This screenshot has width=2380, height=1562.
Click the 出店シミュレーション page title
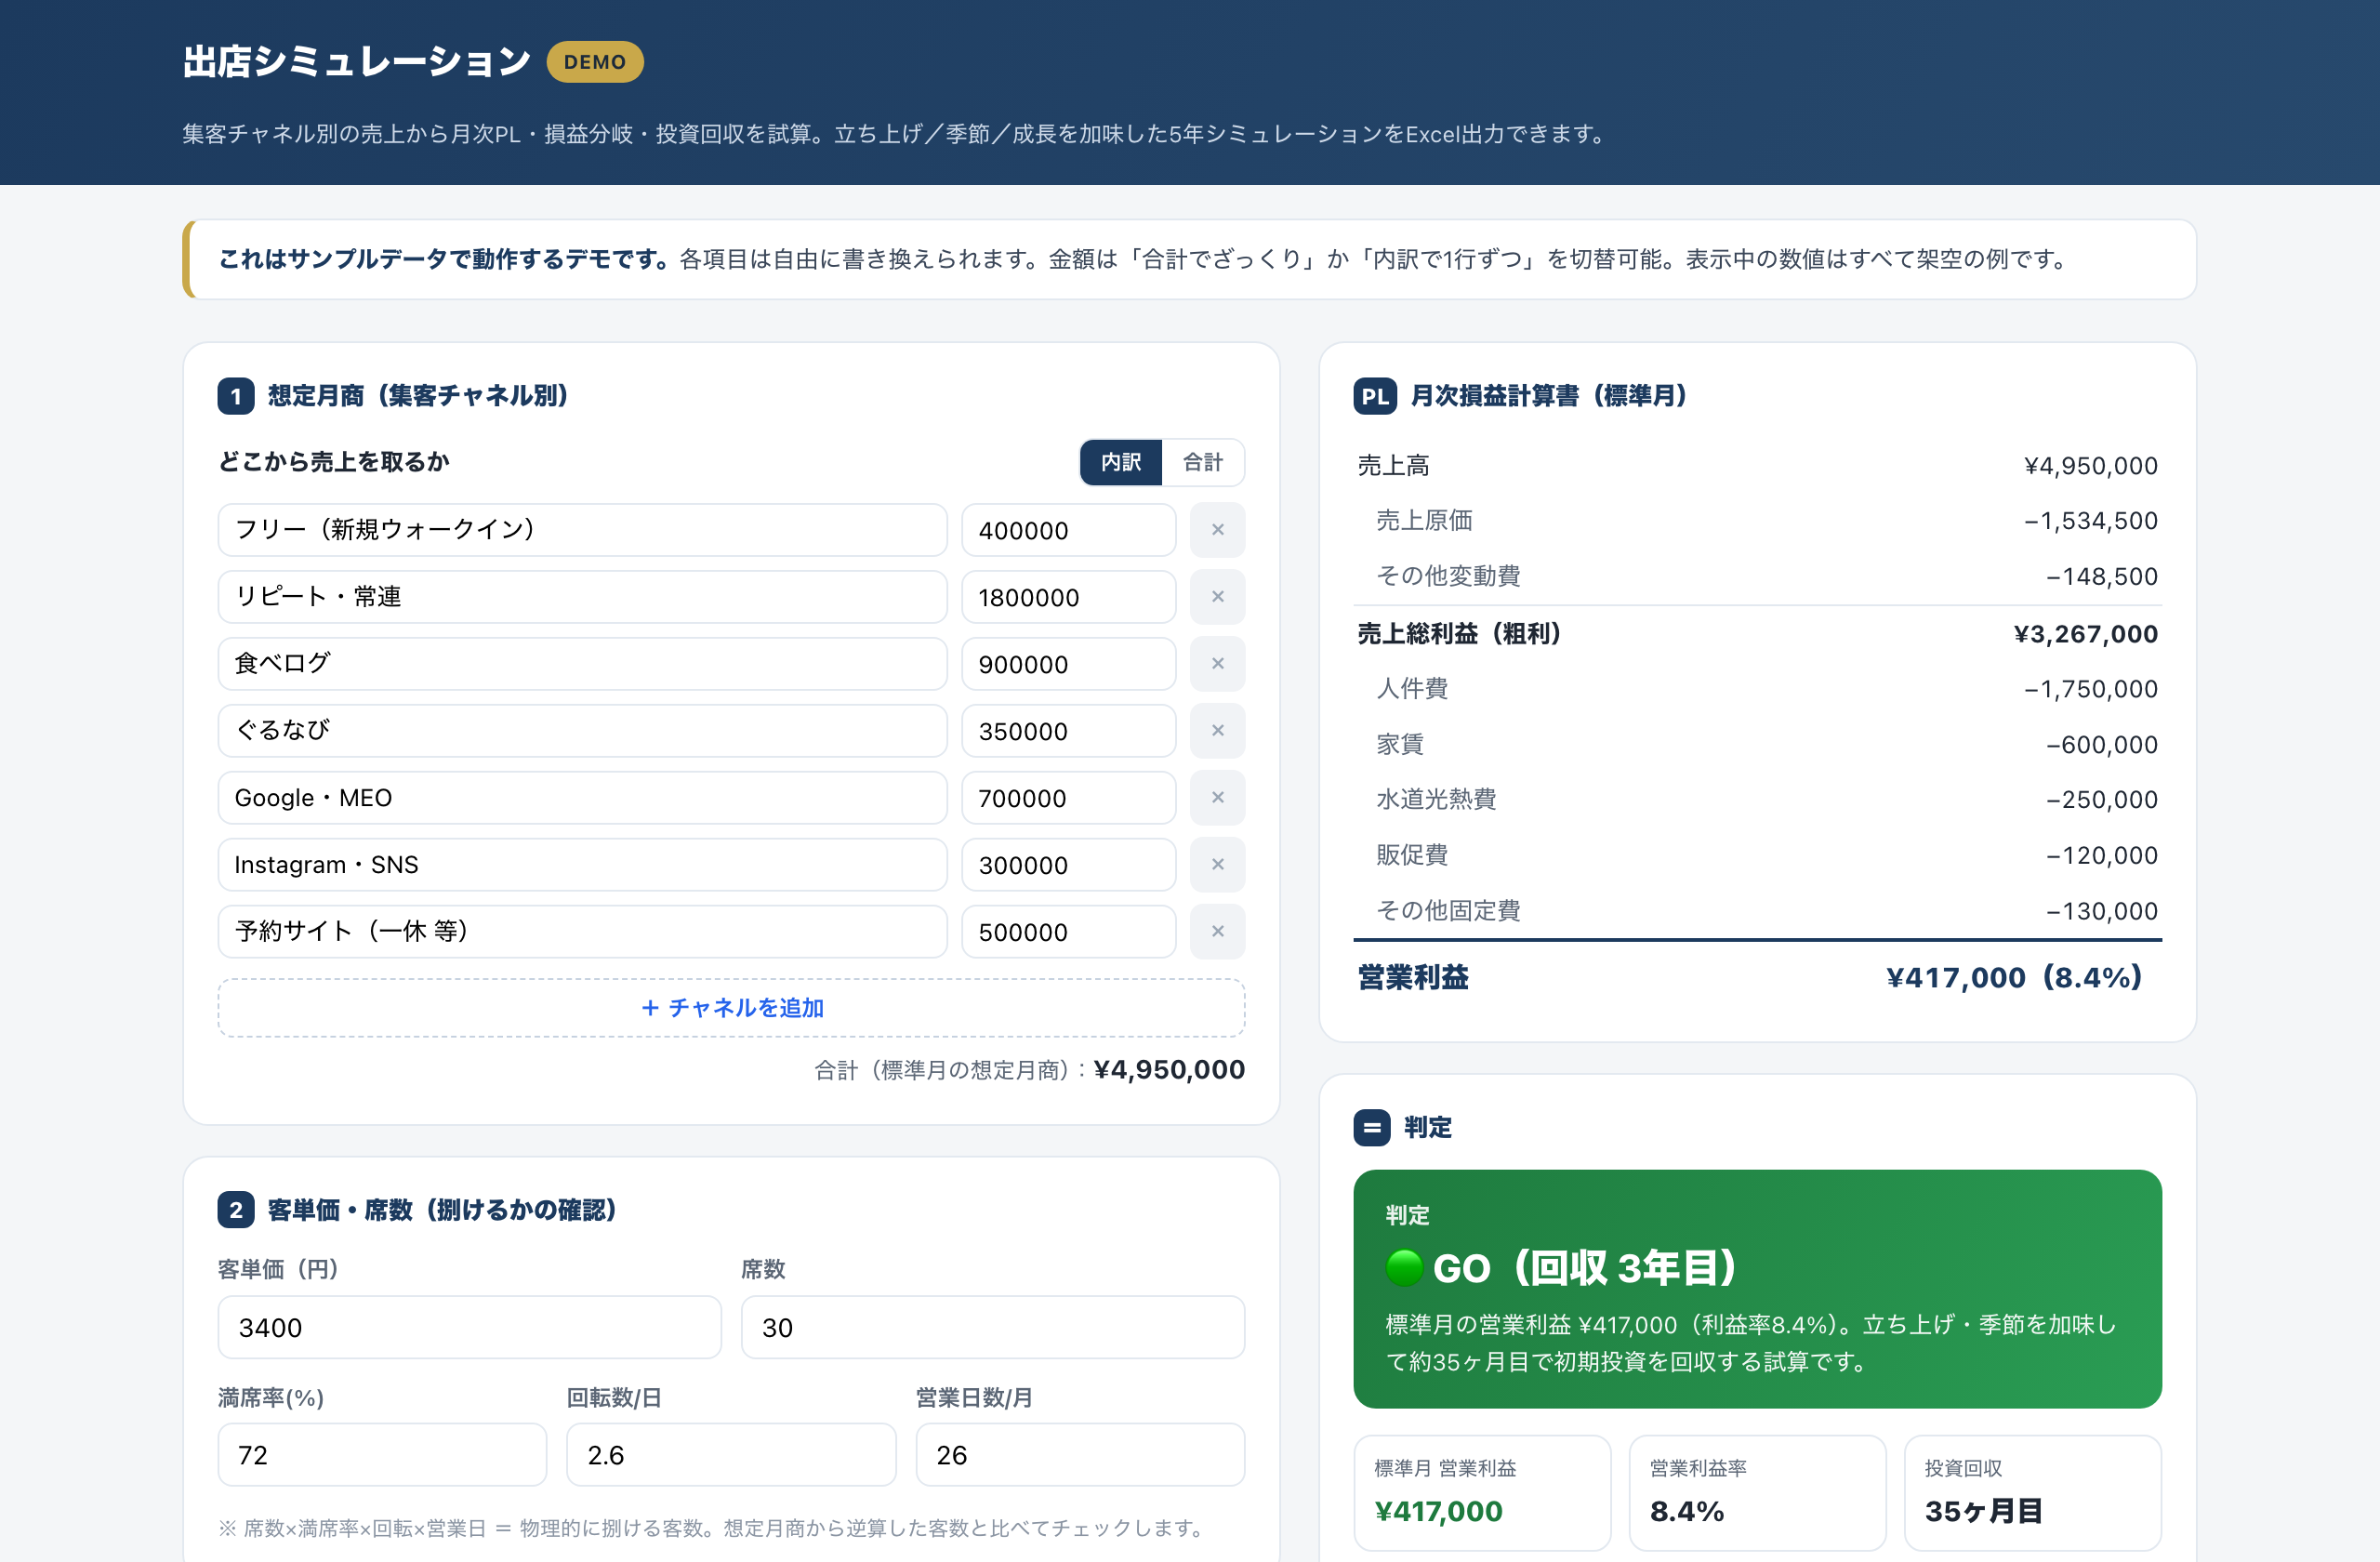356,62
